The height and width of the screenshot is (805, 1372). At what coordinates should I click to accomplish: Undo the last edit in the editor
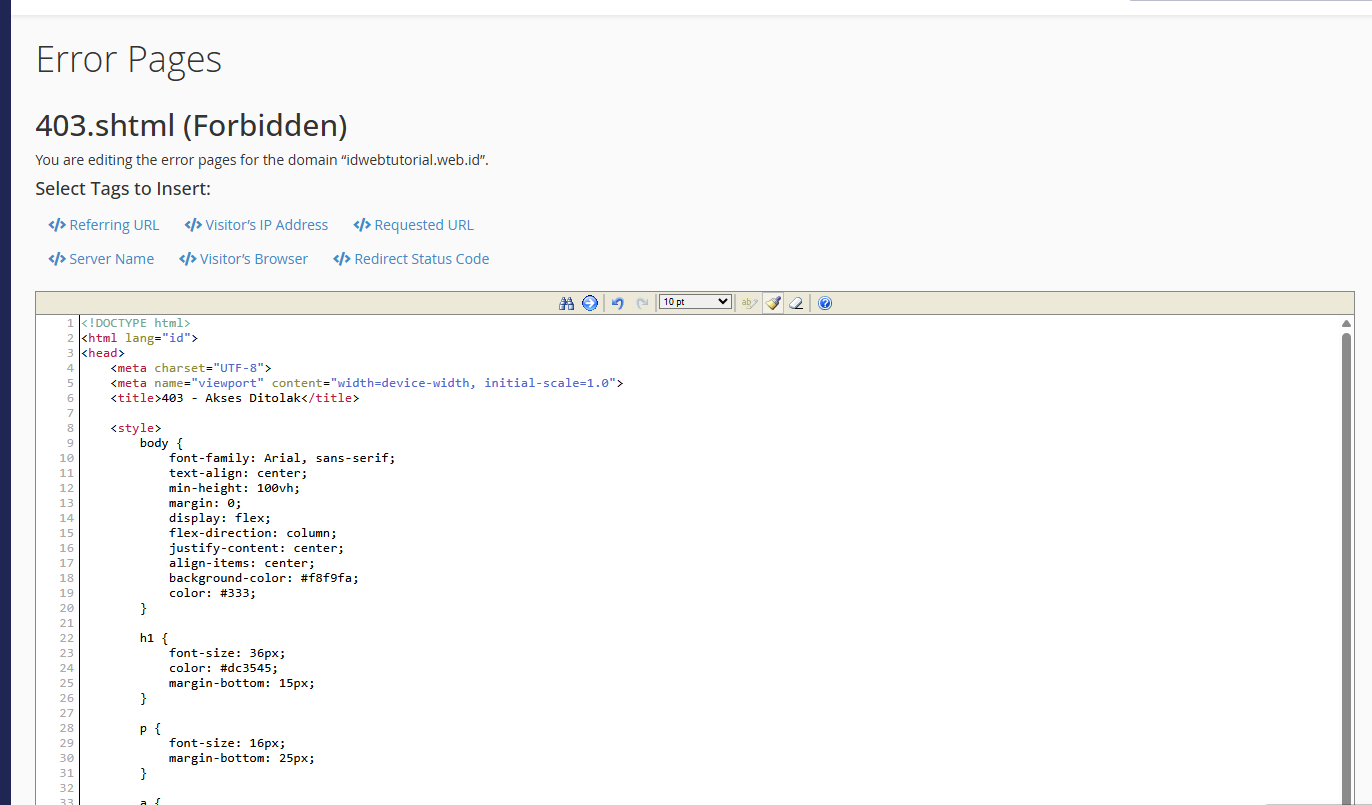click(618, 303)
